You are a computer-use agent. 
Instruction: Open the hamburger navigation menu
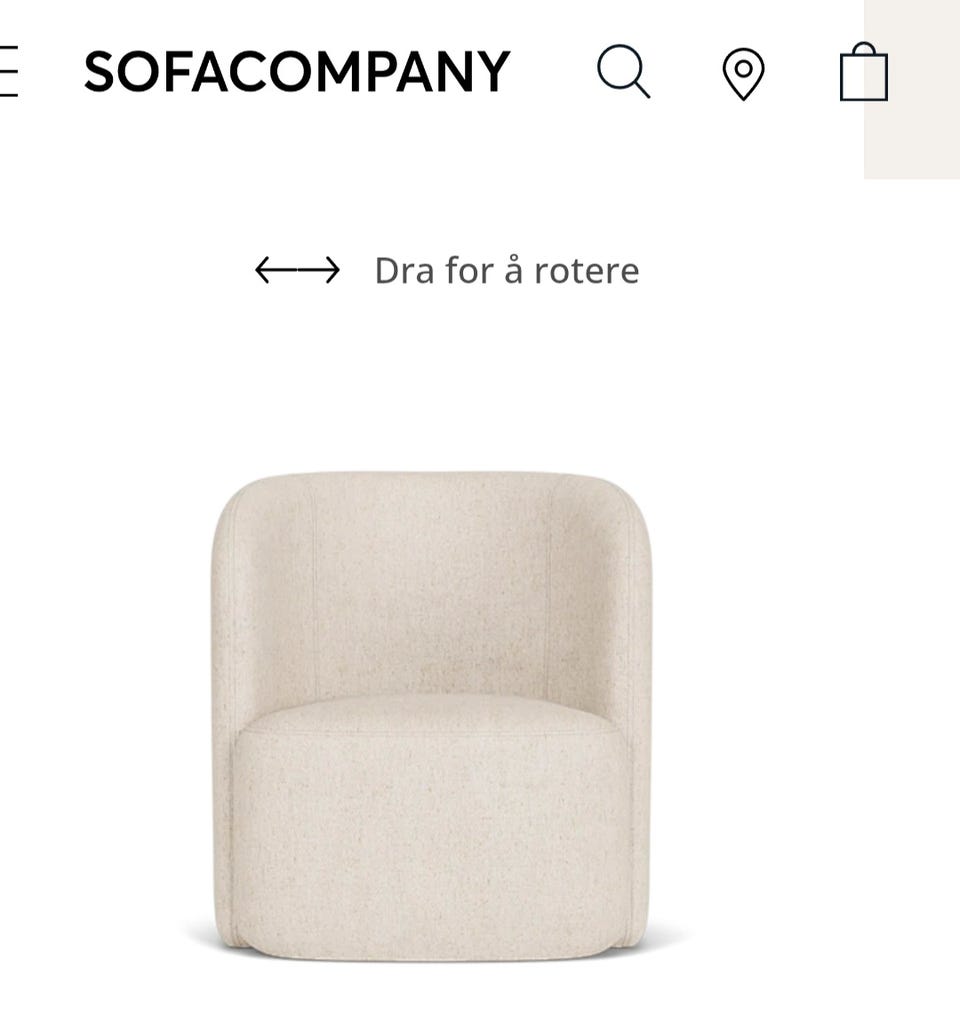tap(8, 71)
